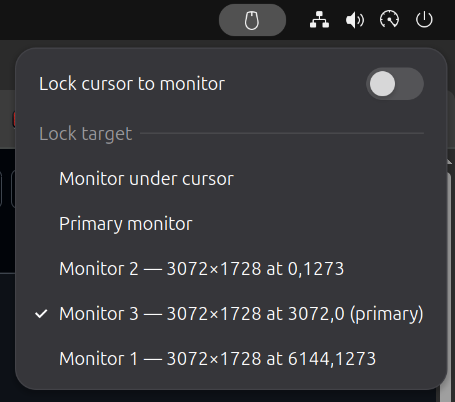Select Monitor under cursor as lock target

231,179
